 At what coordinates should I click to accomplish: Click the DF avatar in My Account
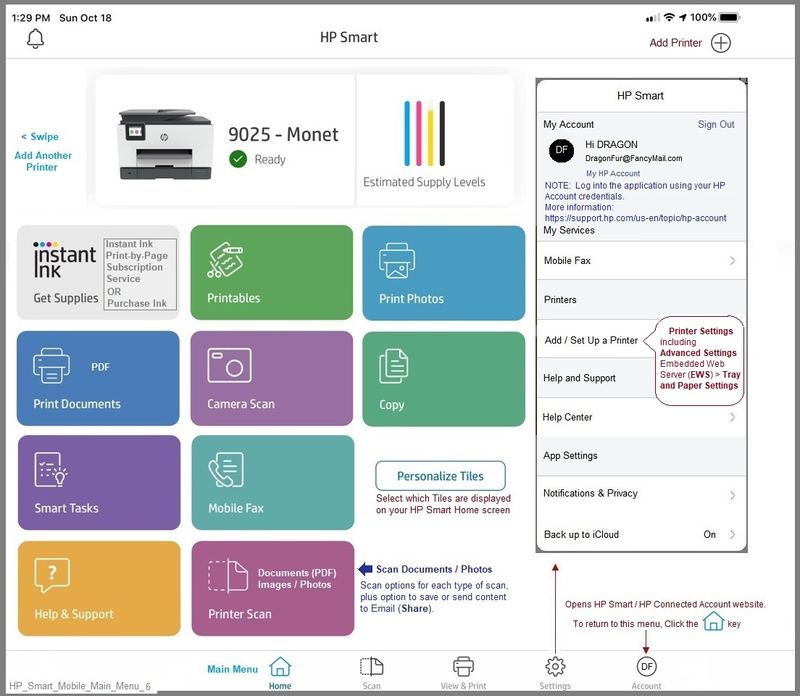tap(561, 150)
